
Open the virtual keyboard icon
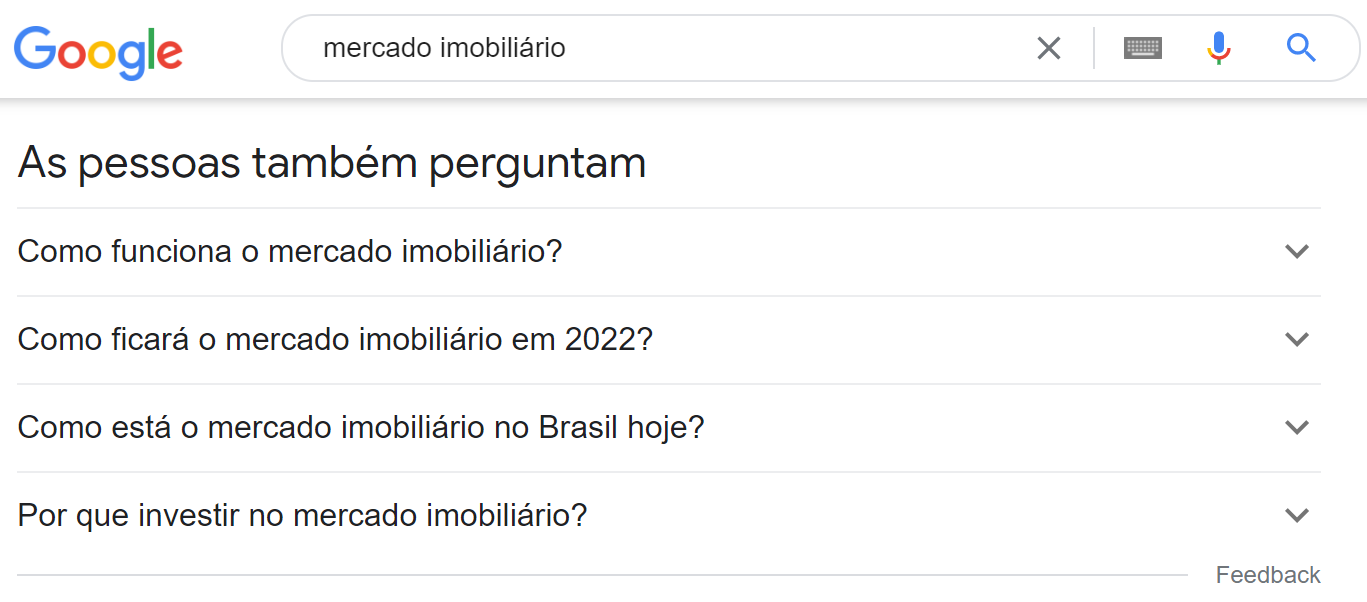click(x=1141, y=47)
